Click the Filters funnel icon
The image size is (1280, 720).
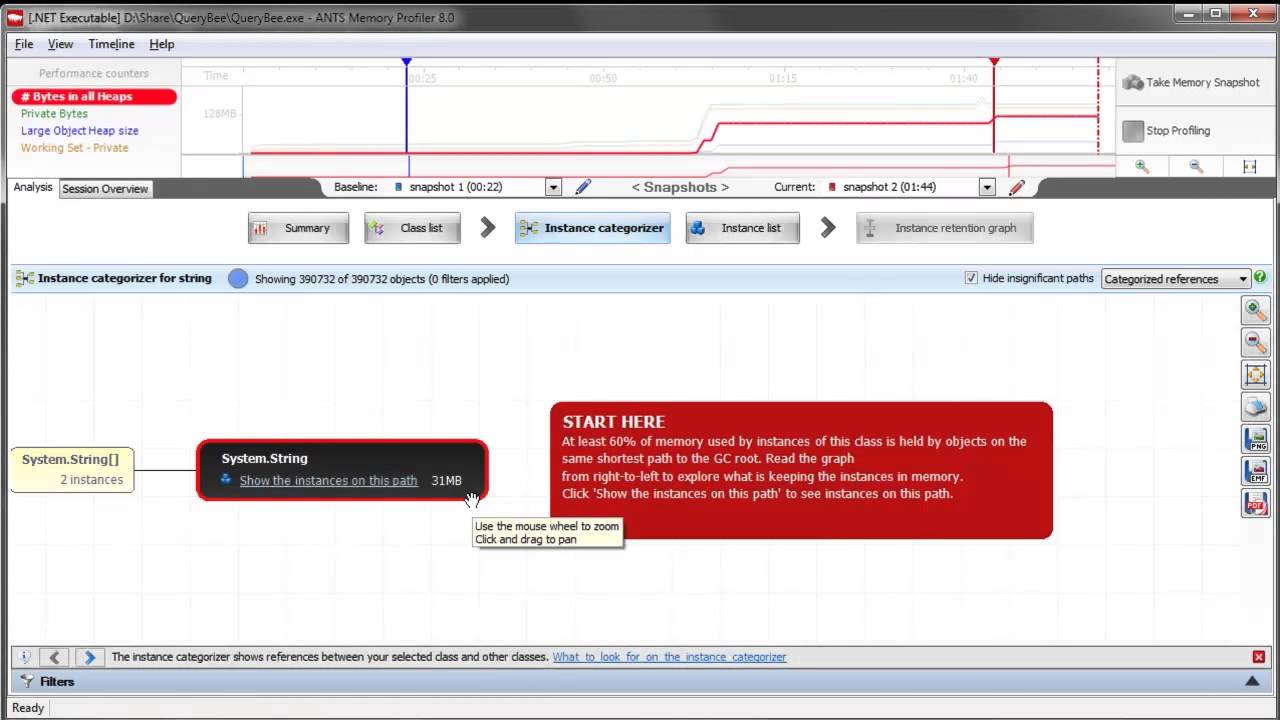[27, 682]
